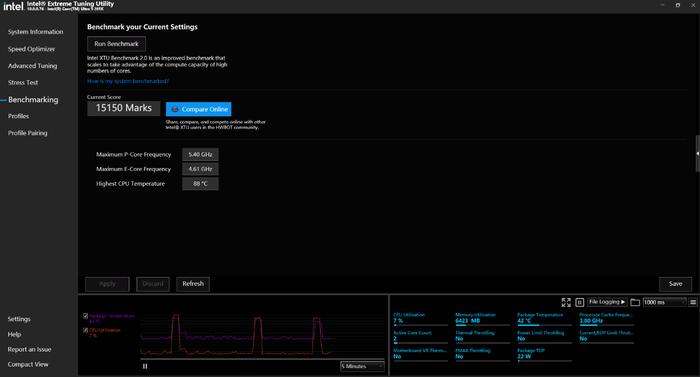
Task: Click the CPU Utilization 7 % monitor tile
Action: [420, 318]
